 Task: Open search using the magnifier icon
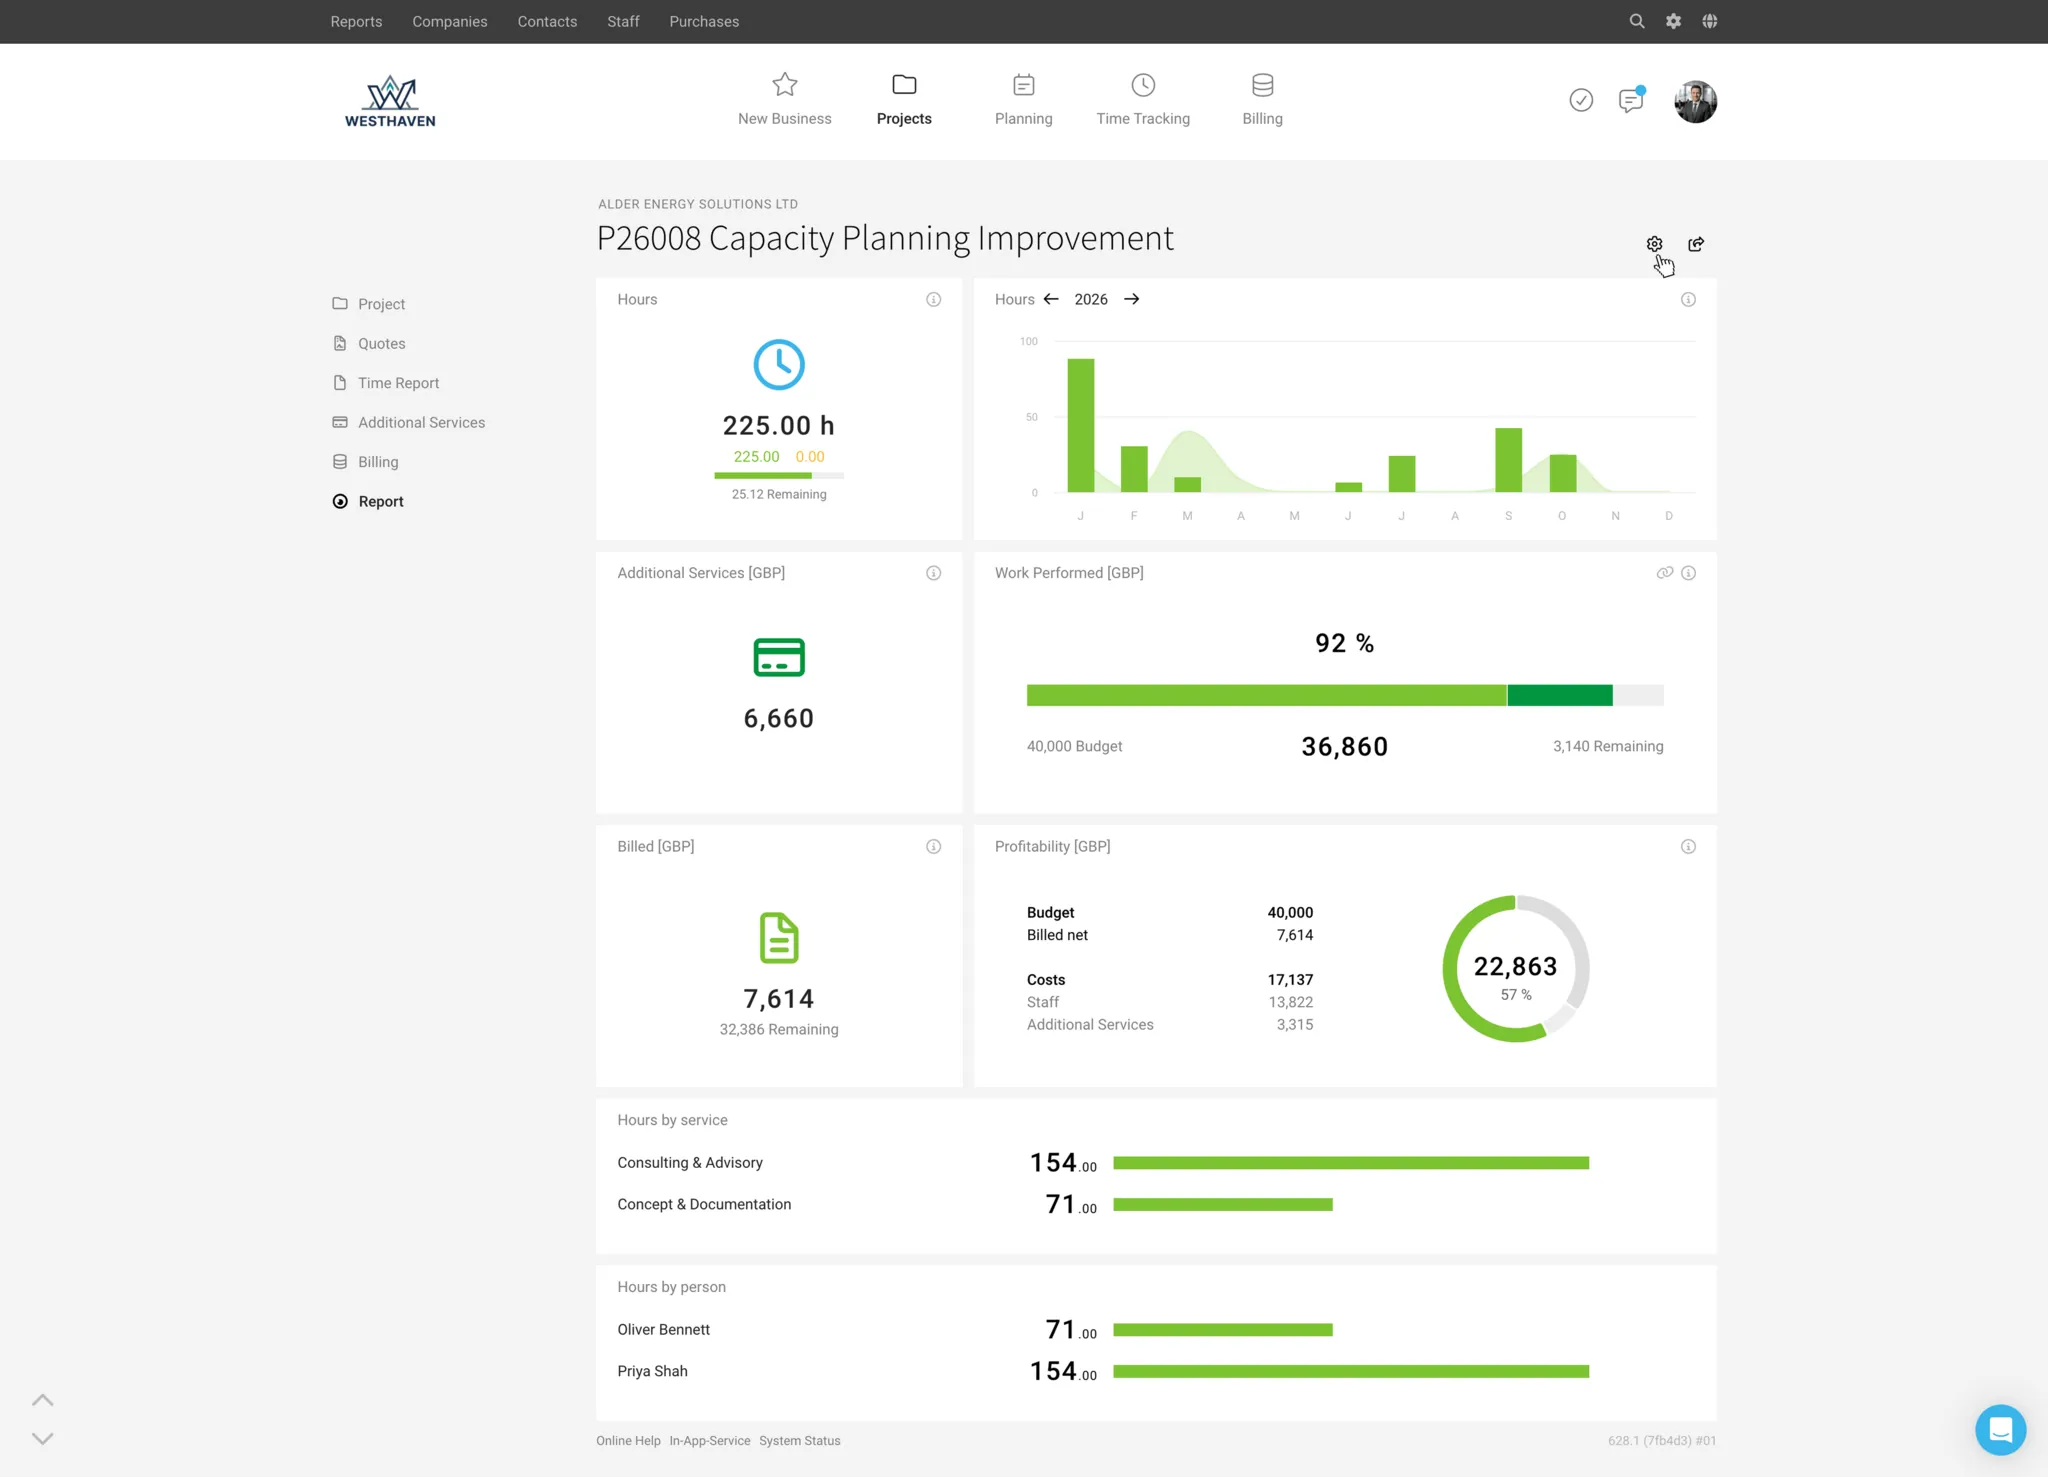[1636, 21]
